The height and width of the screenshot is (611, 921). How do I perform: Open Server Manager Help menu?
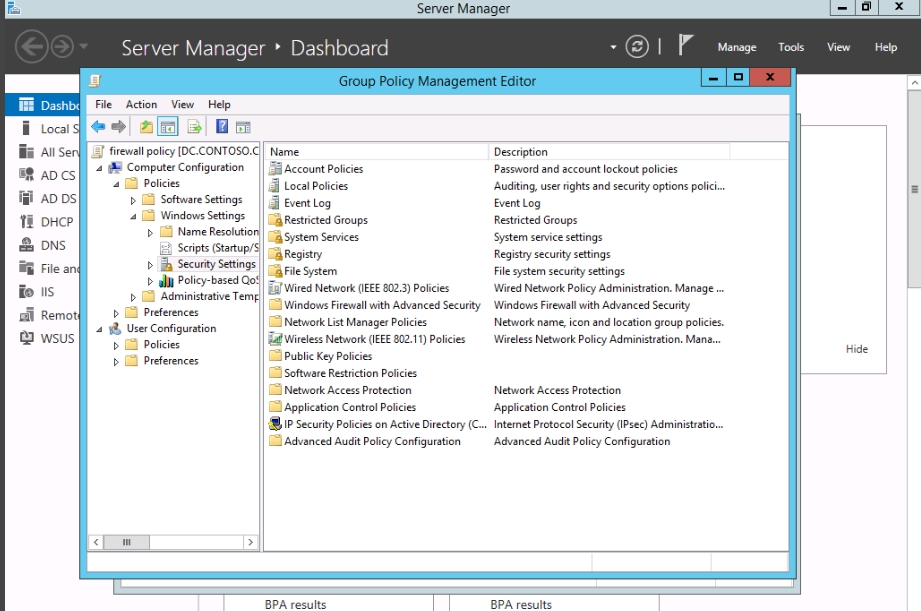(886, 47)
